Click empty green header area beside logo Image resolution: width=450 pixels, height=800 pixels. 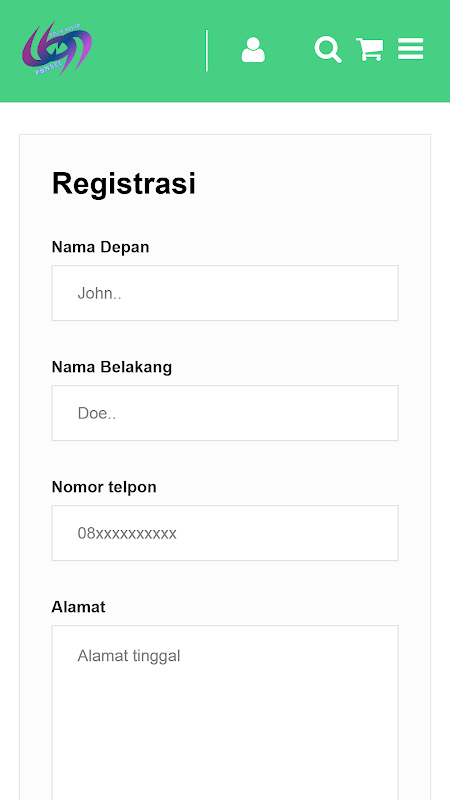click(x=148, y=51)
